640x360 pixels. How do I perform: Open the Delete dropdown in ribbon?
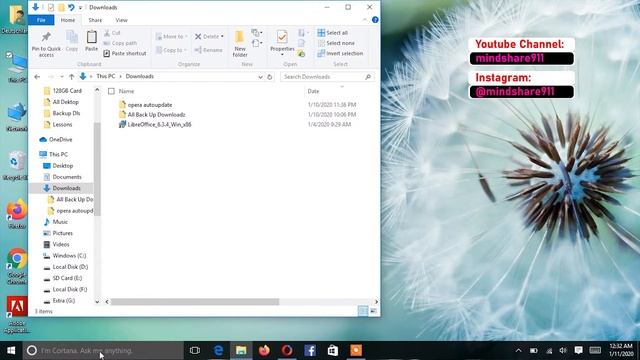209,36
